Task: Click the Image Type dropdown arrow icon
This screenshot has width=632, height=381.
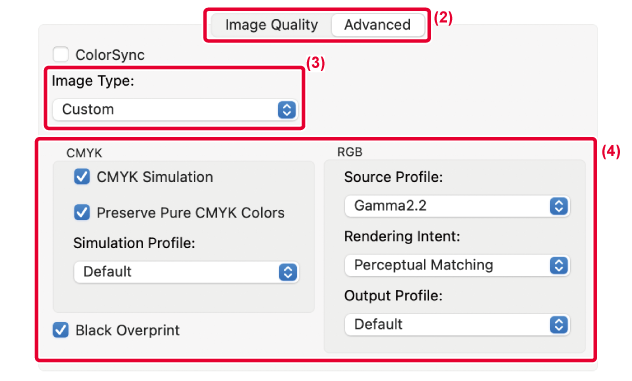Action: click(x=287, y=109)
